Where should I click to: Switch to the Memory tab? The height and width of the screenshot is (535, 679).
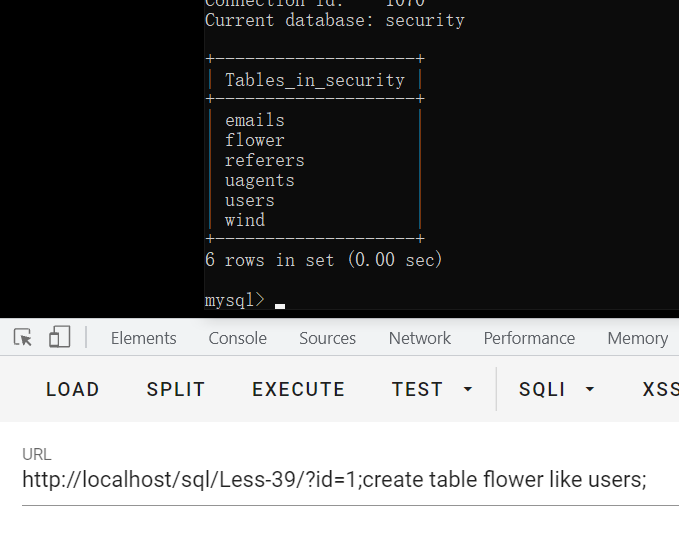[x=637, y=338]
